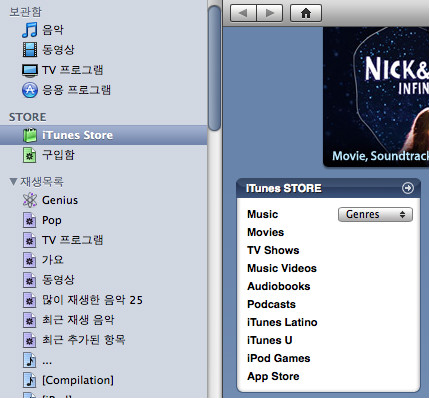Open the iTunes U section
429x398 pixels.
[269, 340]
